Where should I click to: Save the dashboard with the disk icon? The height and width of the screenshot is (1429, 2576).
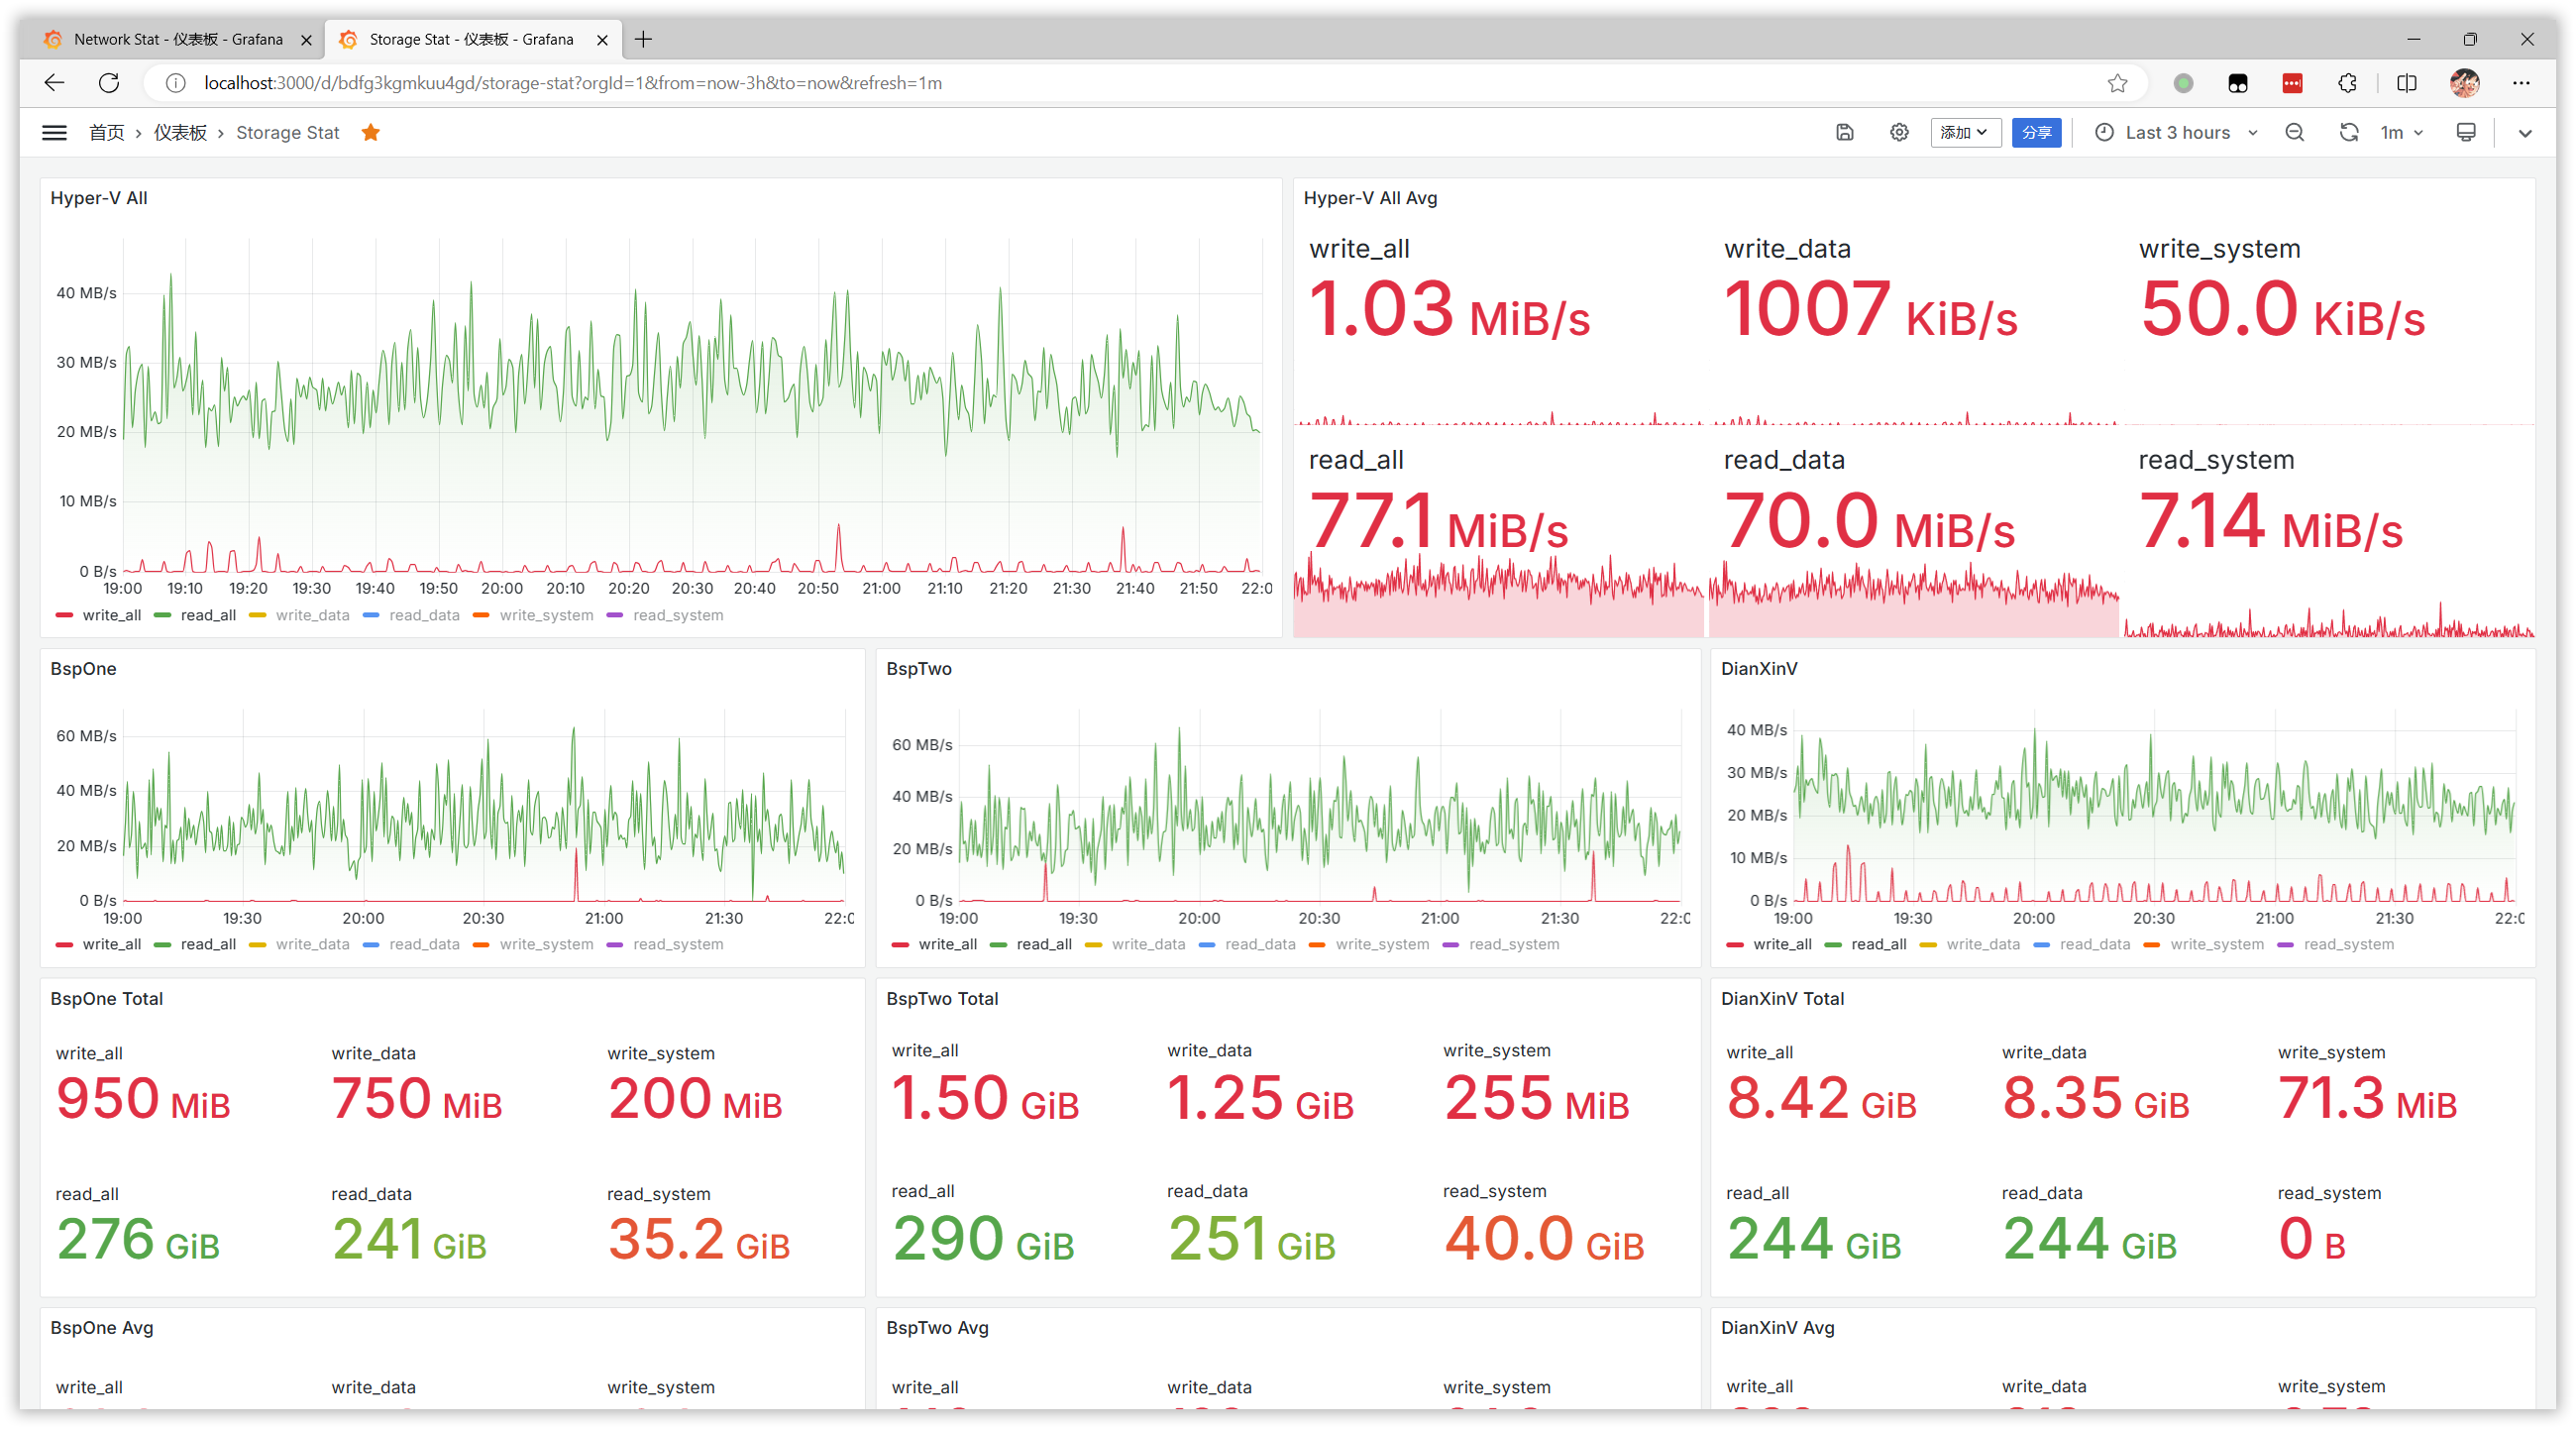tap(1845, 133)
